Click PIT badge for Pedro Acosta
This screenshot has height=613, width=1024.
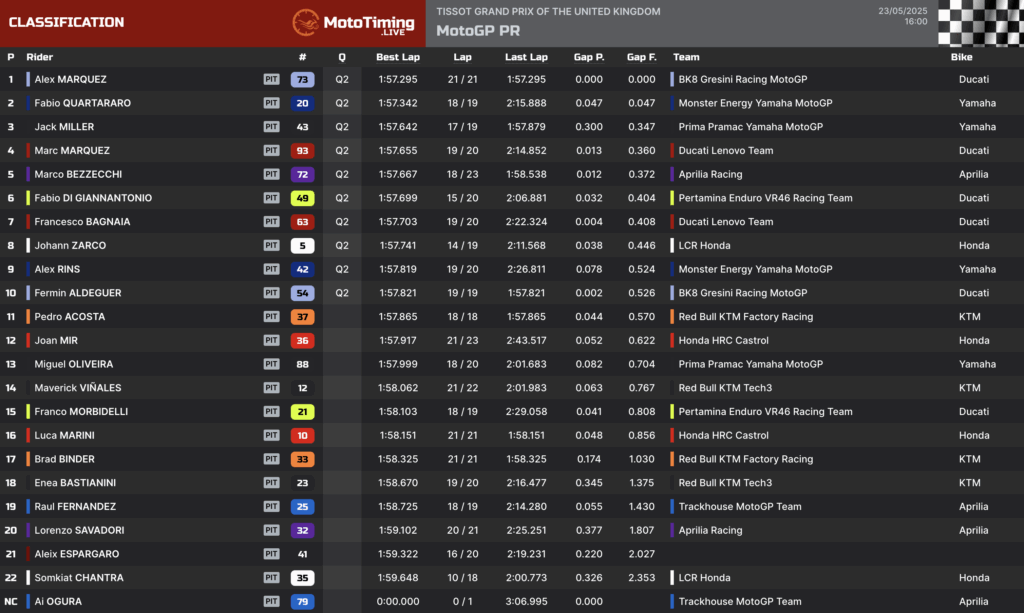tap(272, 317)
